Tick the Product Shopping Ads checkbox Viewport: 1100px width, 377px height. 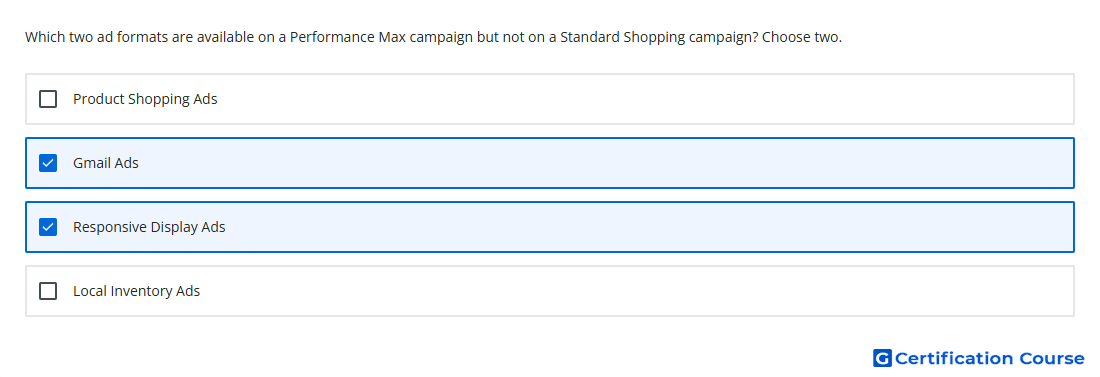point(48,99)
